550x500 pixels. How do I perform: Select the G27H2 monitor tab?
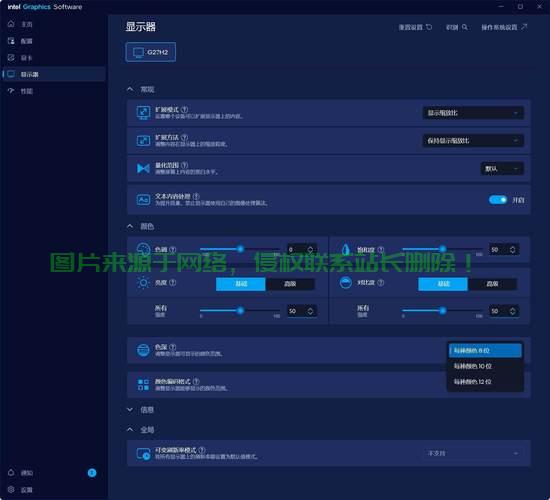pyautogui.click(x=150, y=52)
